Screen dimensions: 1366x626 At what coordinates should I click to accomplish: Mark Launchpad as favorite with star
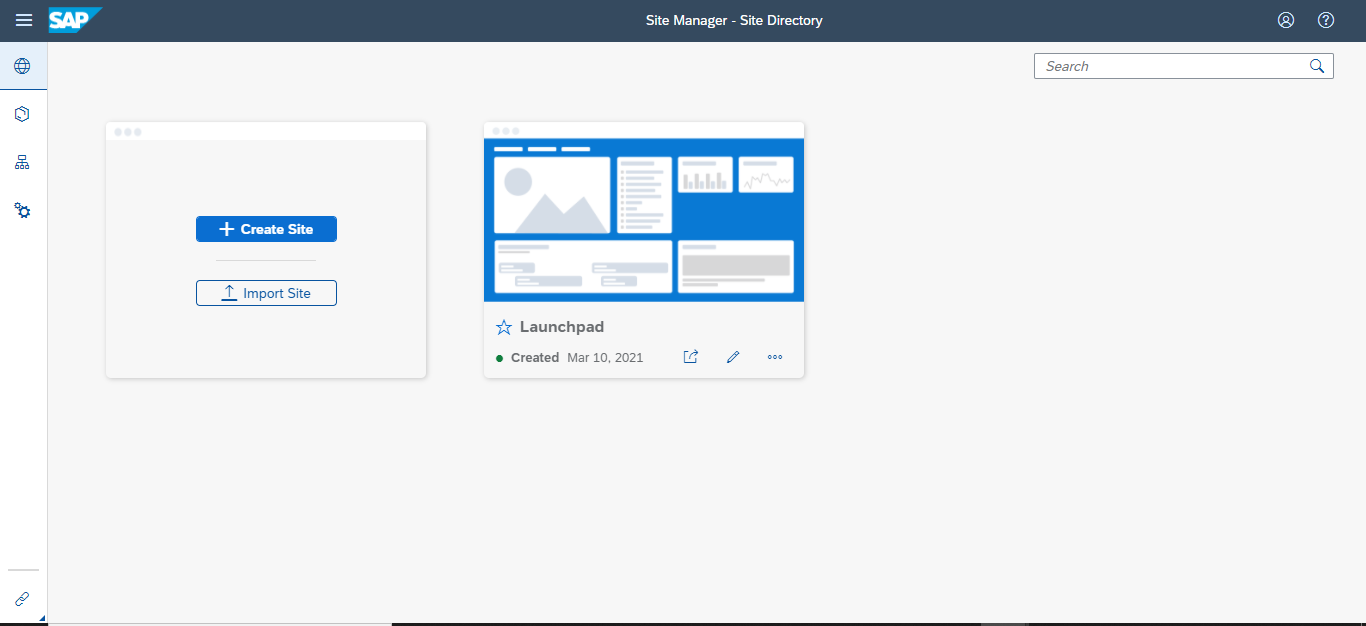504,327
